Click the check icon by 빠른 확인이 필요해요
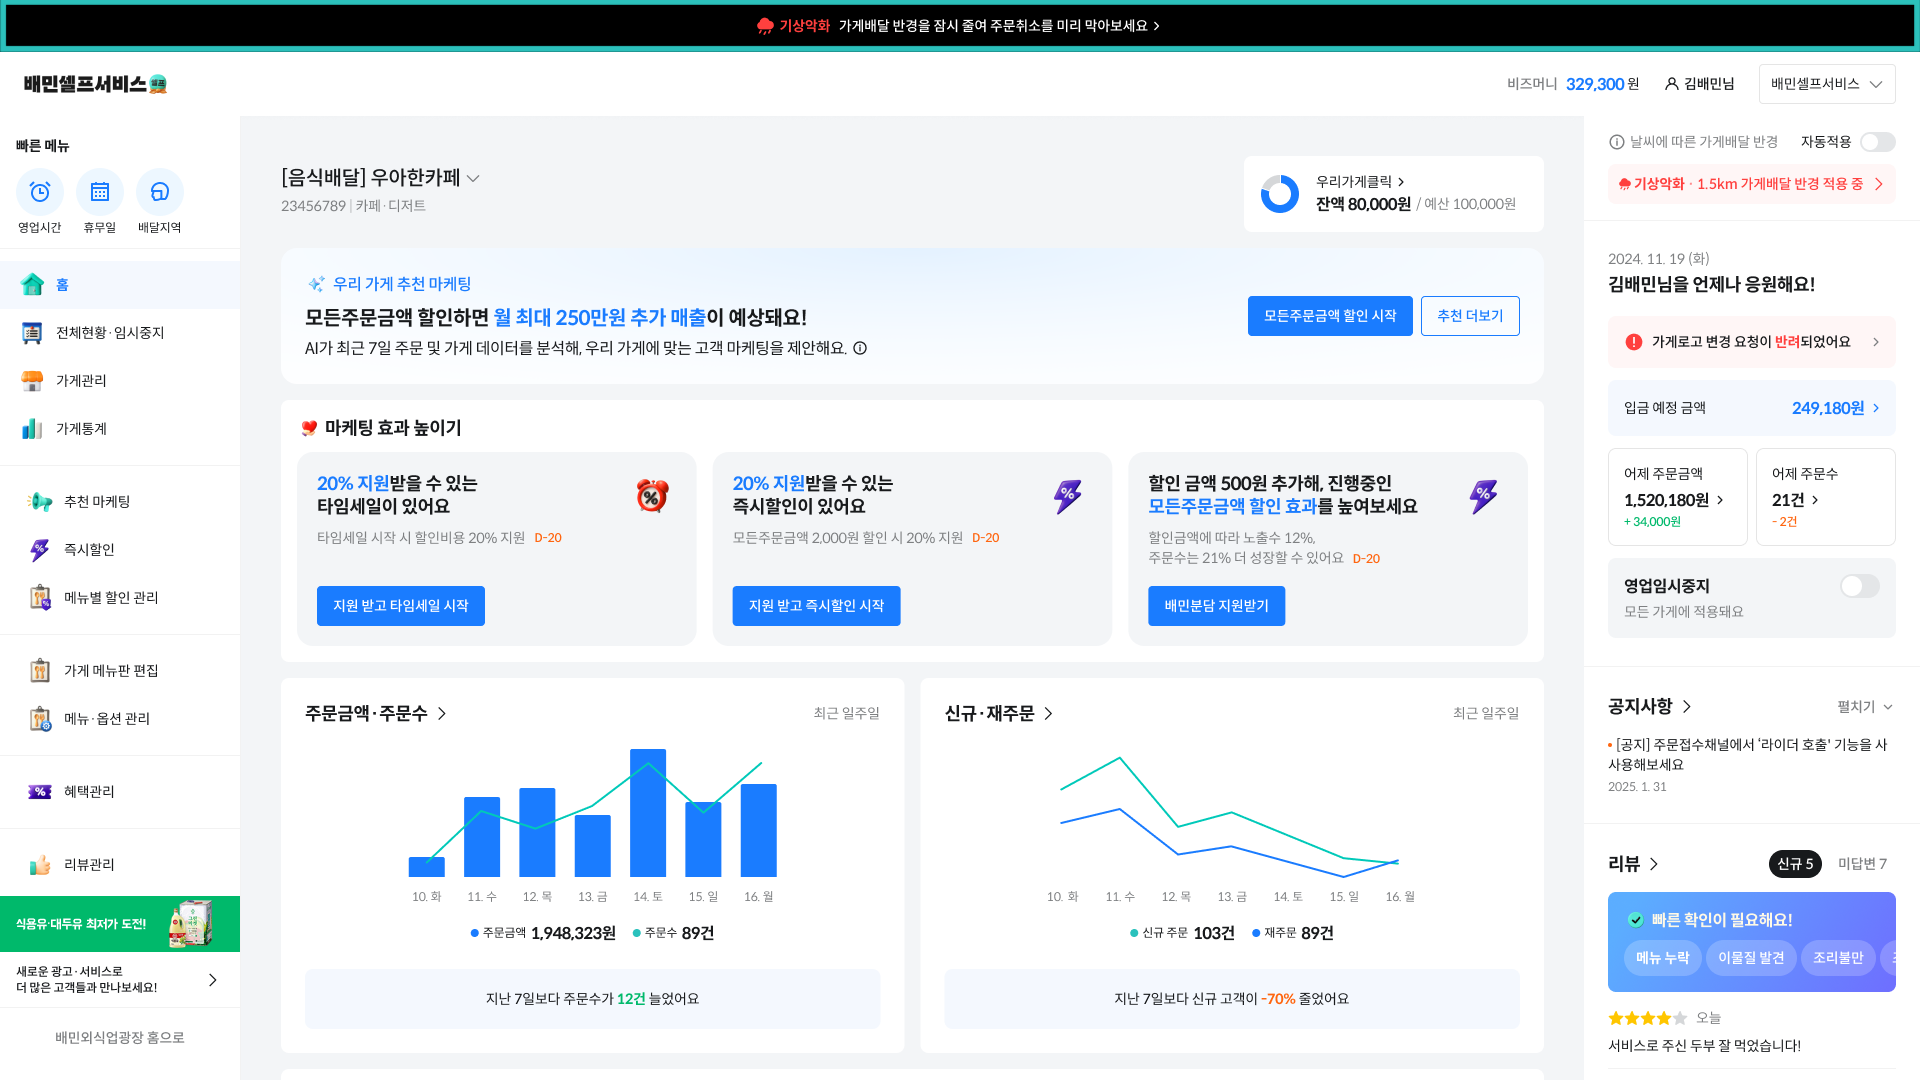The image size is (1920, 1080). pos(1636,920)
